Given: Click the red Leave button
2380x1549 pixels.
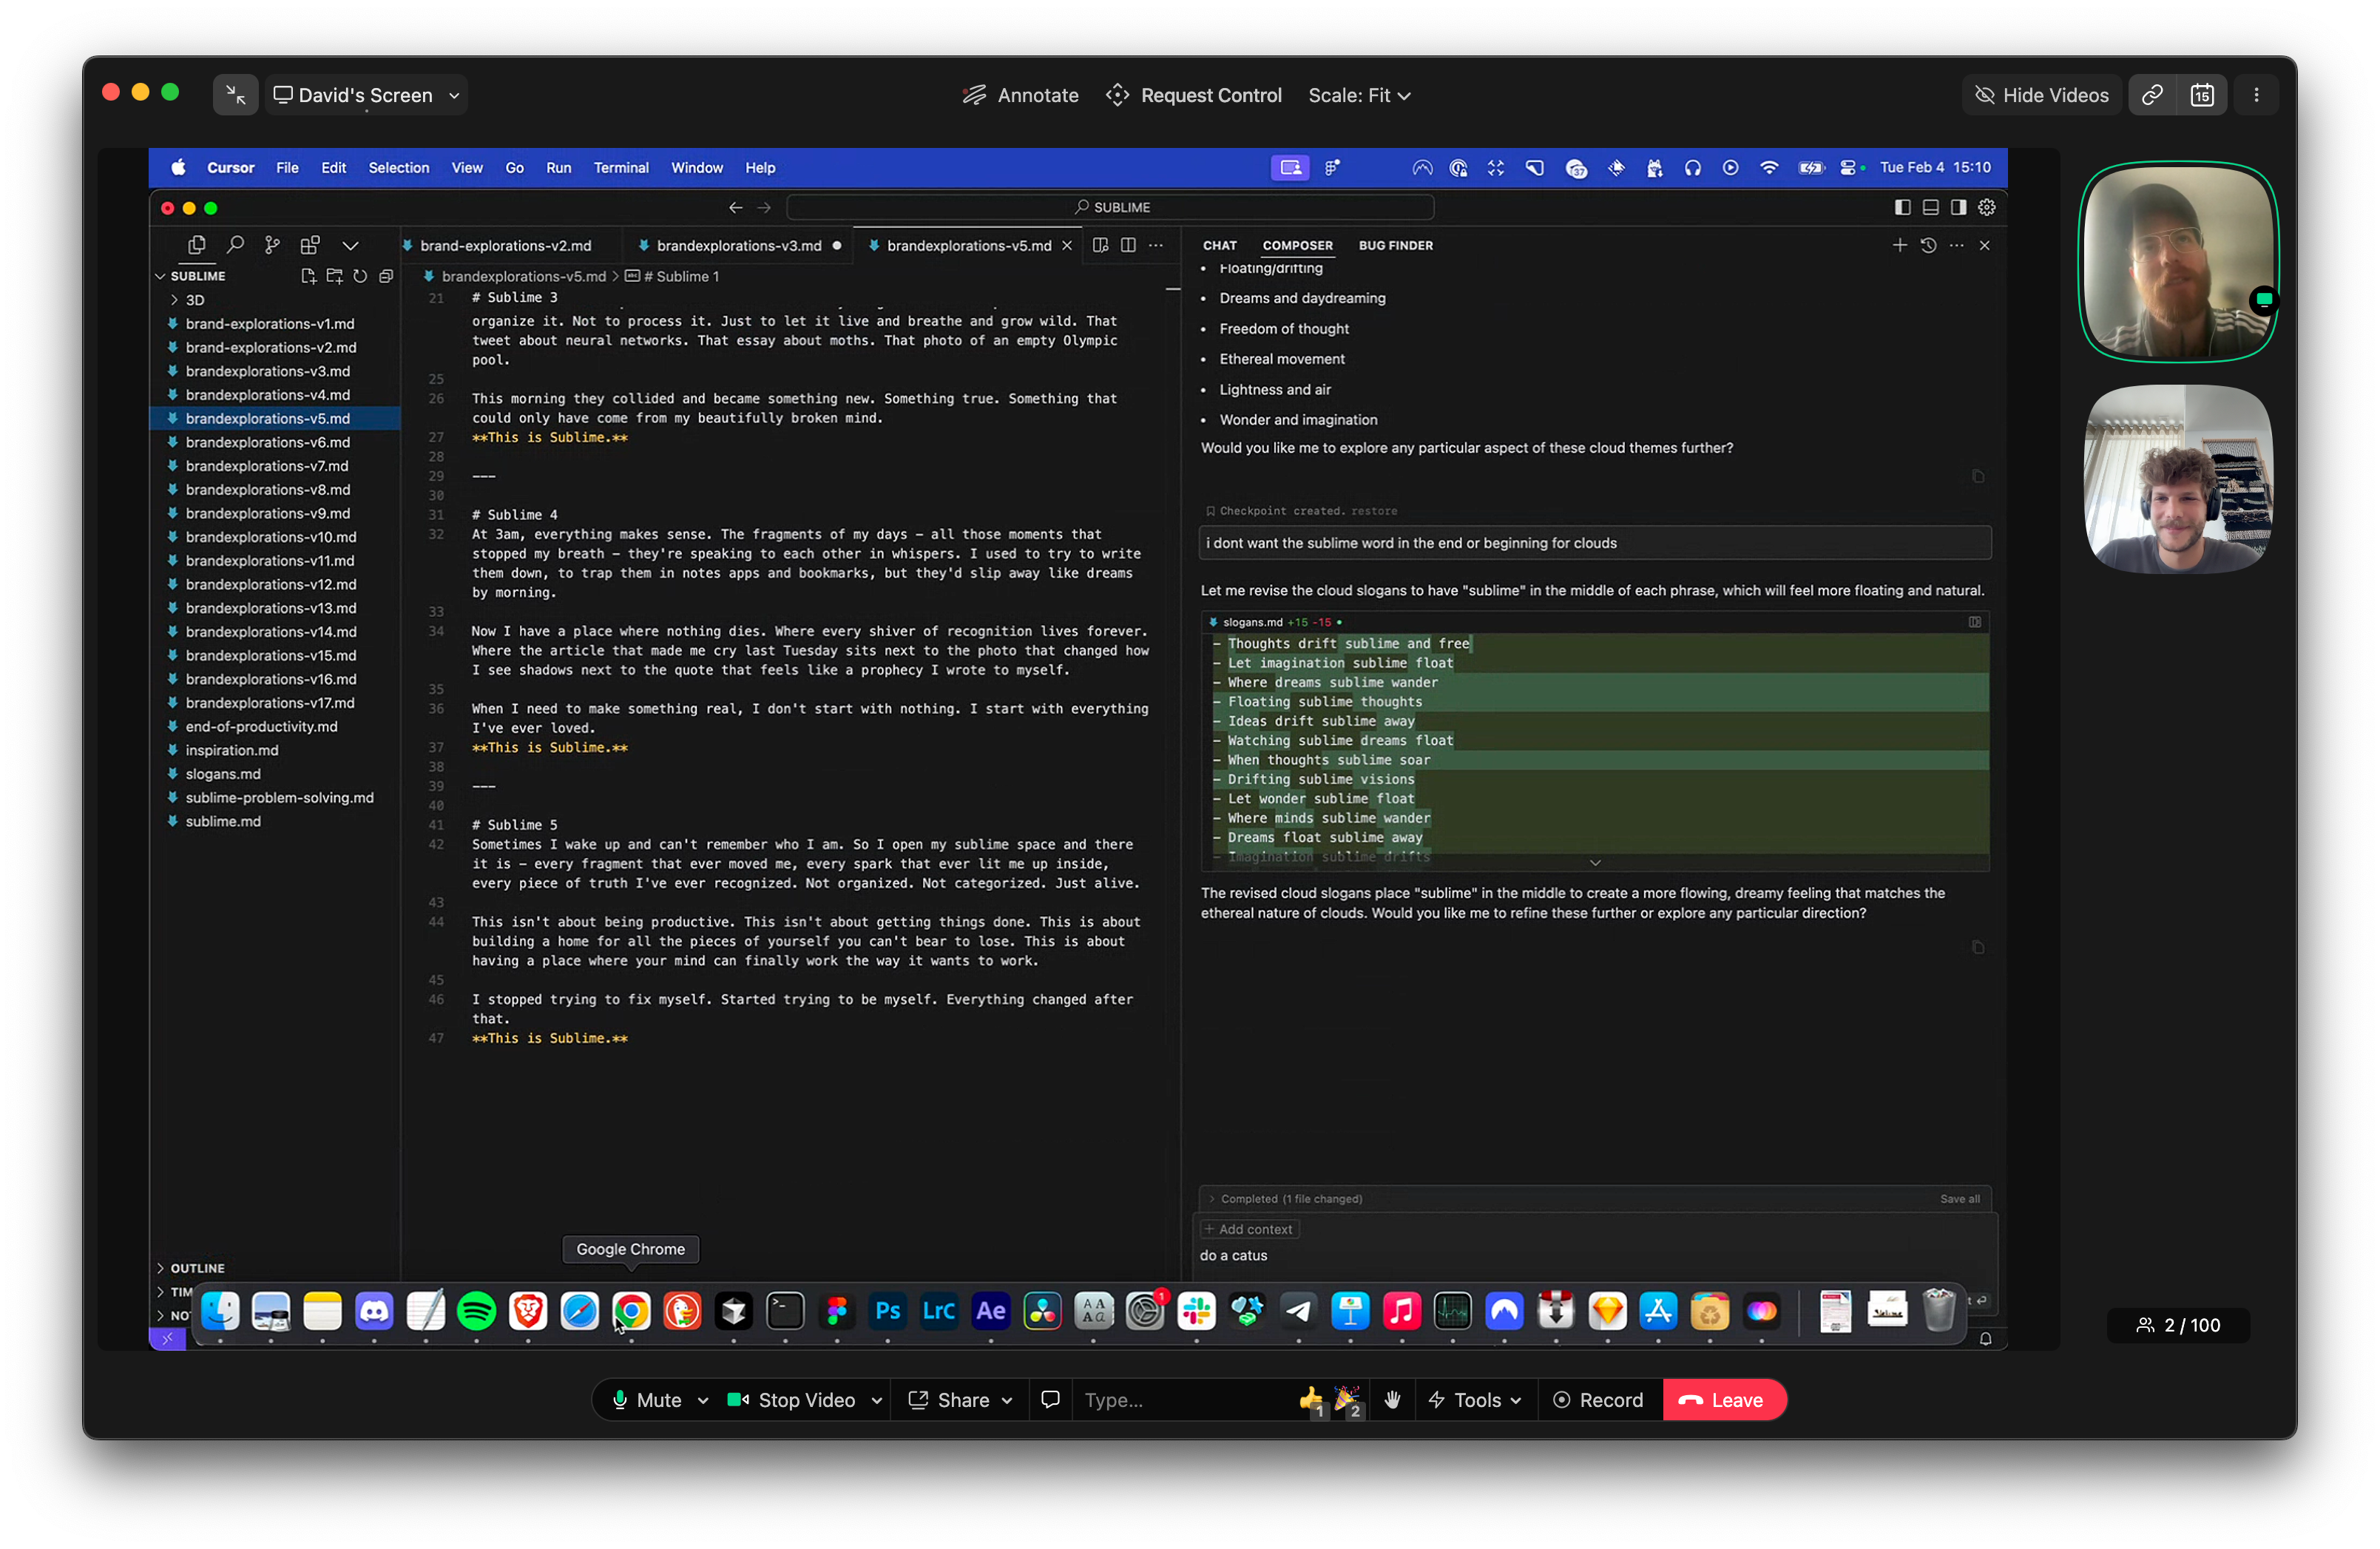Looking at the screenshot, I should click(1722, 1400).
